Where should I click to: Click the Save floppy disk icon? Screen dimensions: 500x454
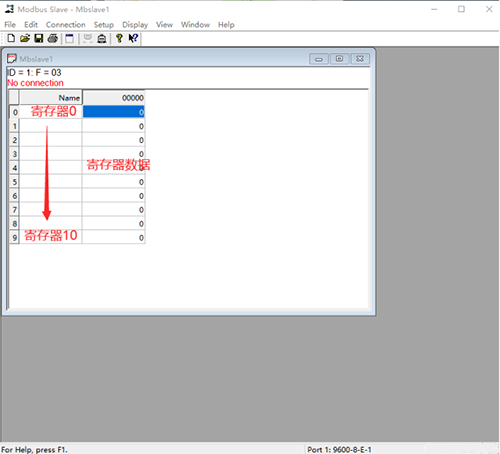(x=39, y=38)
